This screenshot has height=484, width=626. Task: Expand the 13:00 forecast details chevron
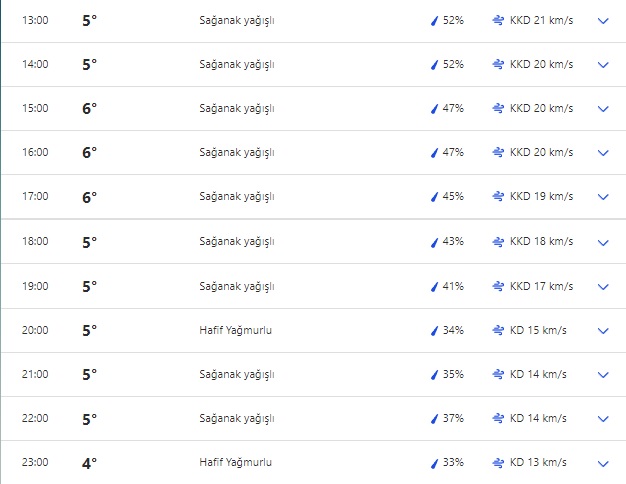(x=603, y=20)
